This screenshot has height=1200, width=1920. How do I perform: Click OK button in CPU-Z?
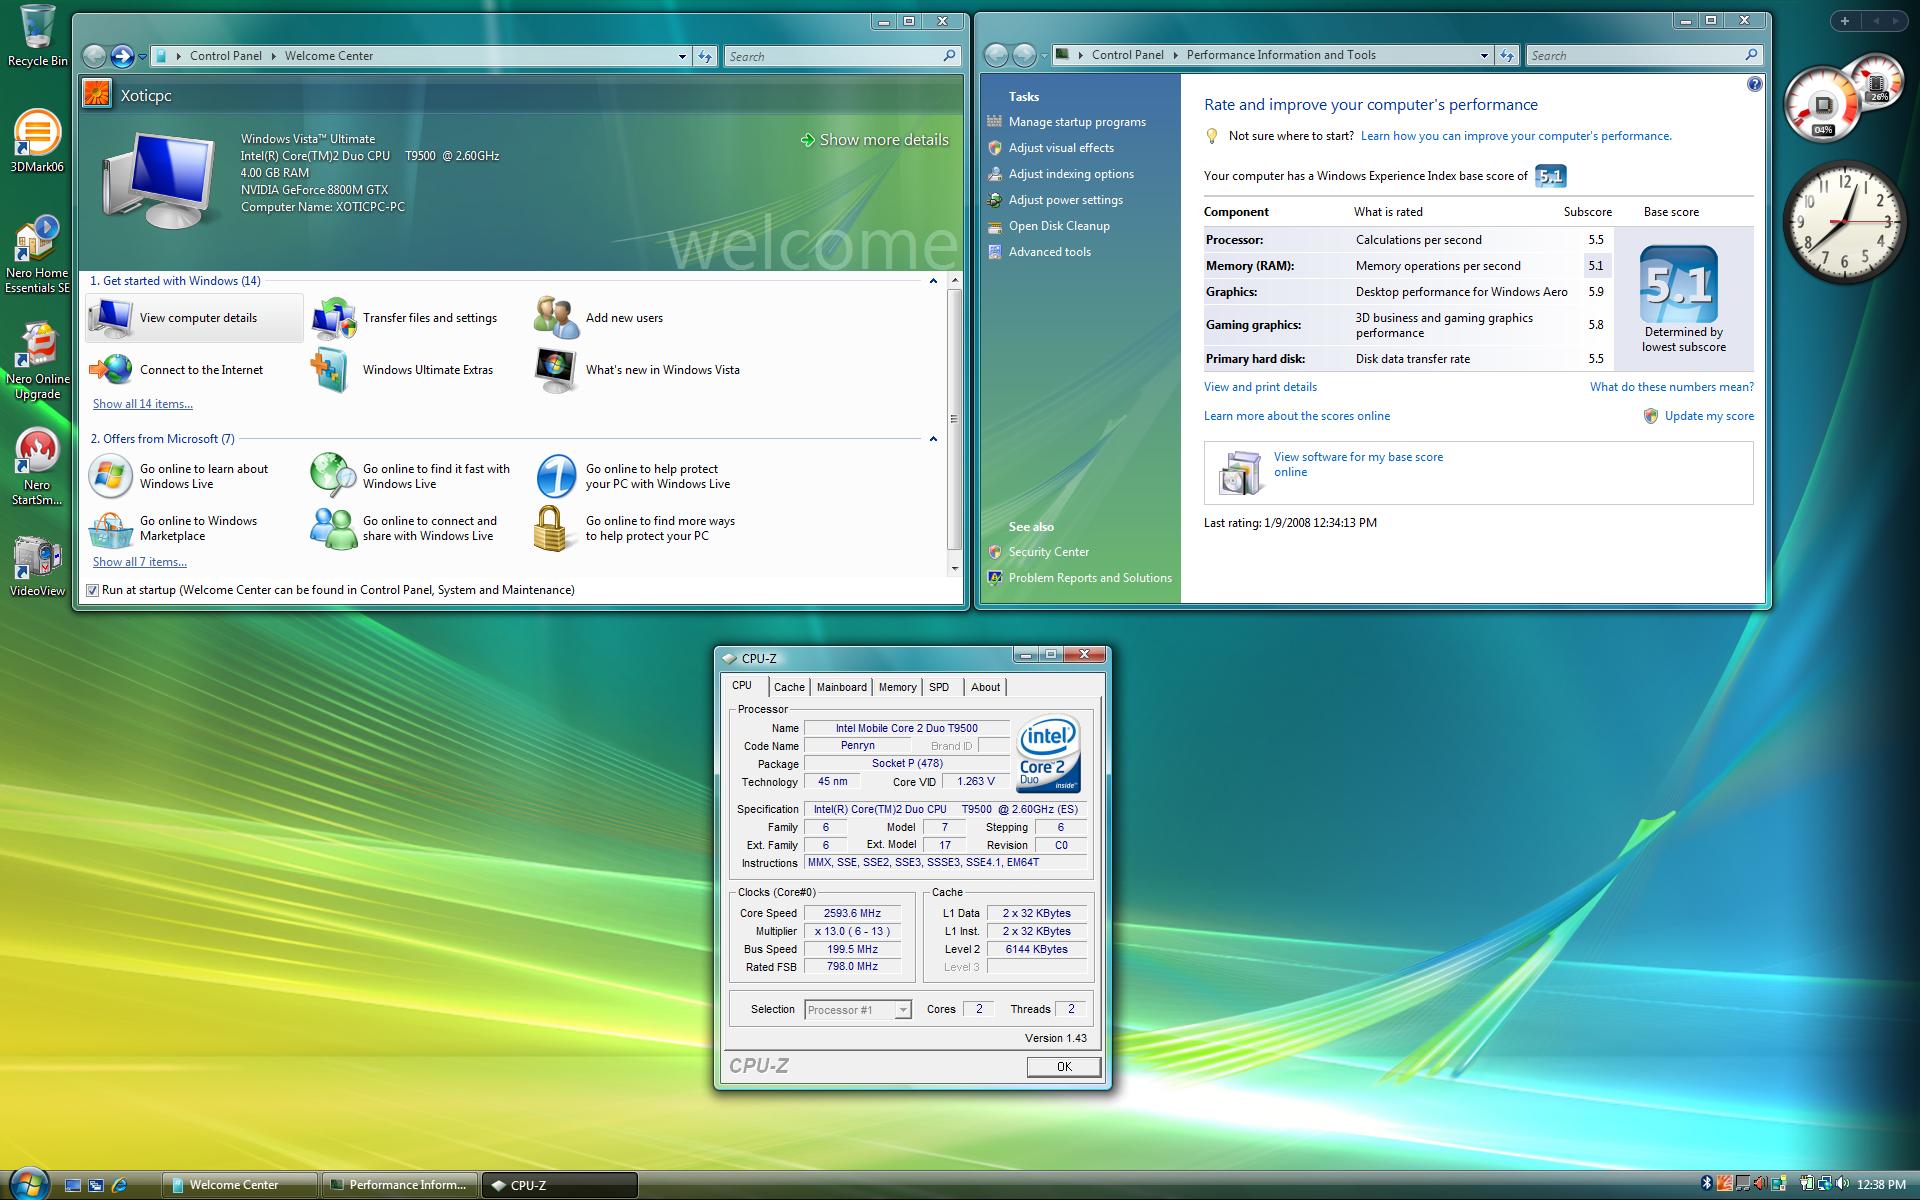pyautogui.click(x=1064, y=1067)
